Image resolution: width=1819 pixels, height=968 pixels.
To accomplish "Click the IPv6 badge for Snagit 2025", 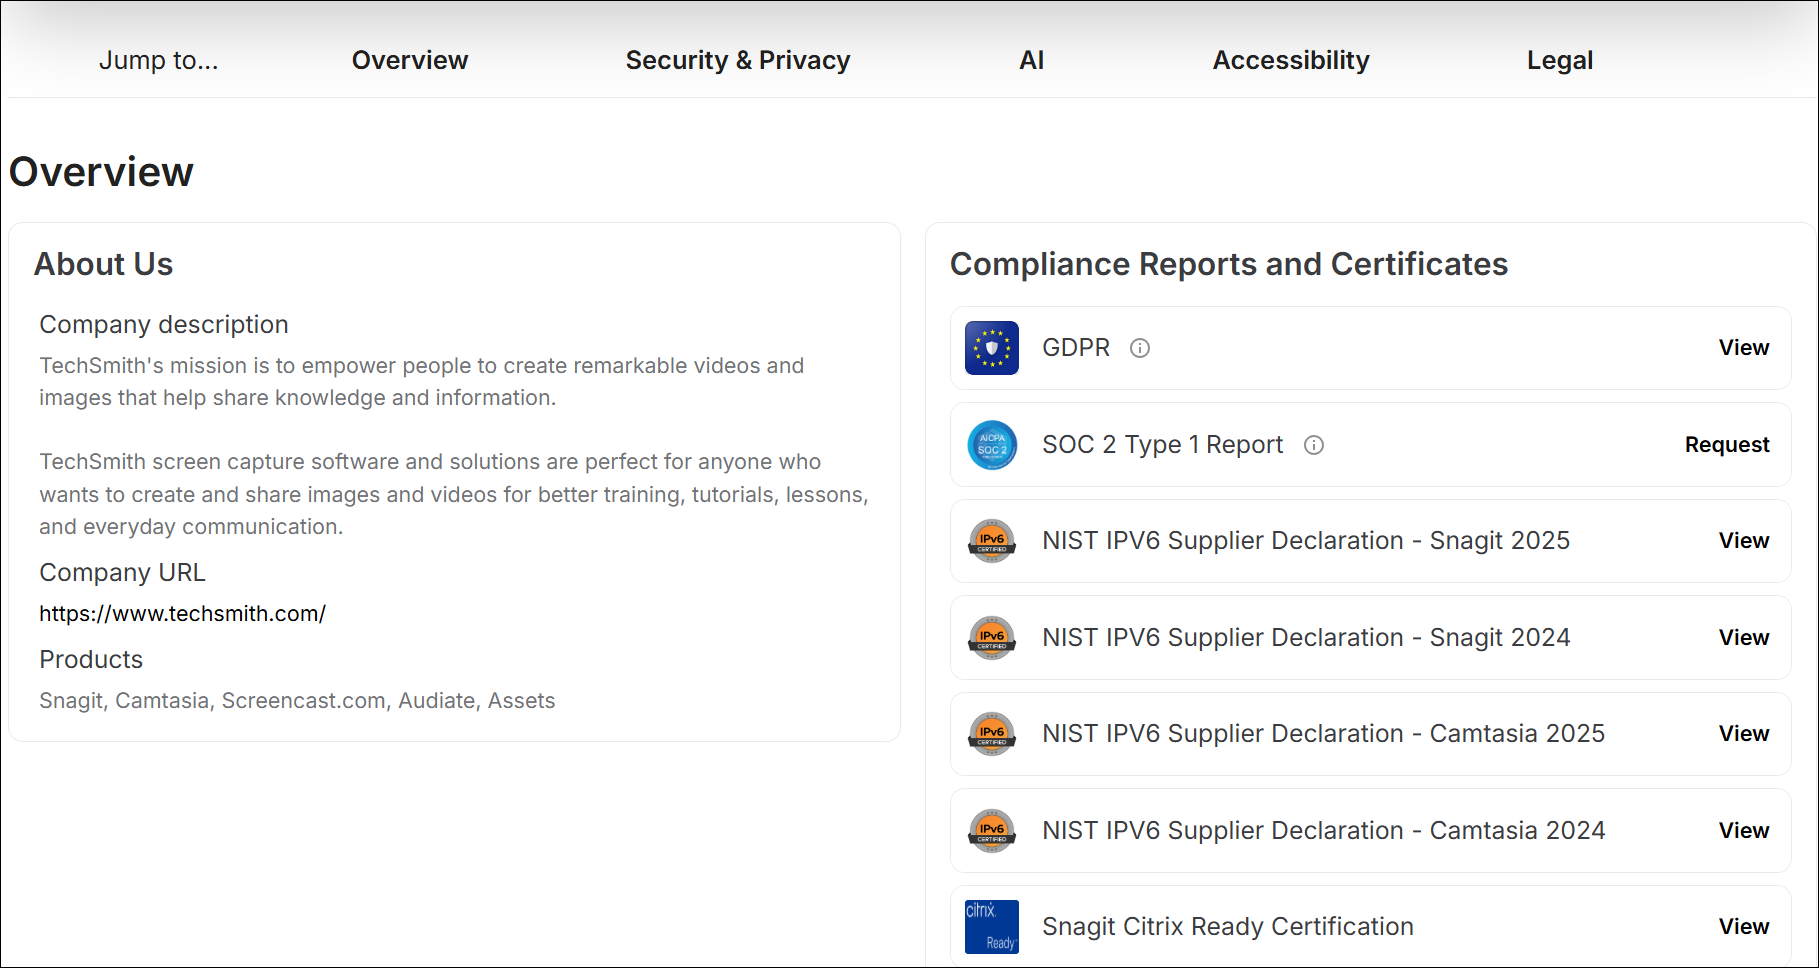I will pos(991,541).
